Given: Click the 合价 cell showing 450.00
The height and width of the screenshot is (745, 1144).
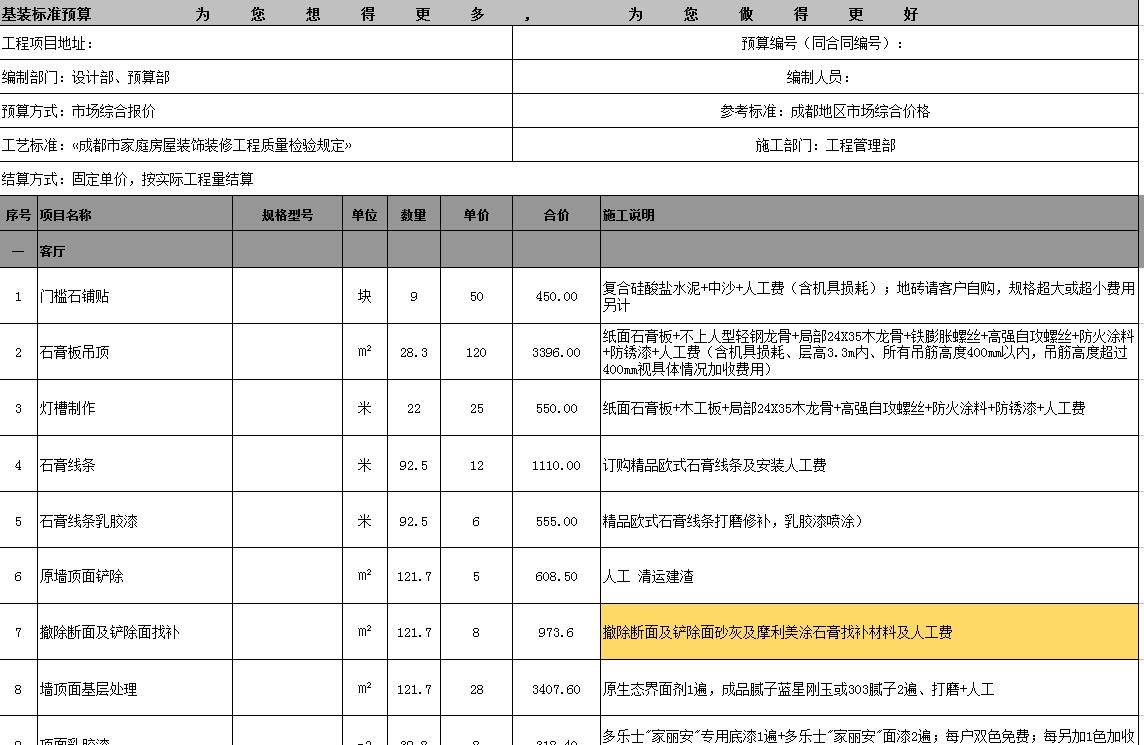Looking at the screenshot, I should (556, 297).
